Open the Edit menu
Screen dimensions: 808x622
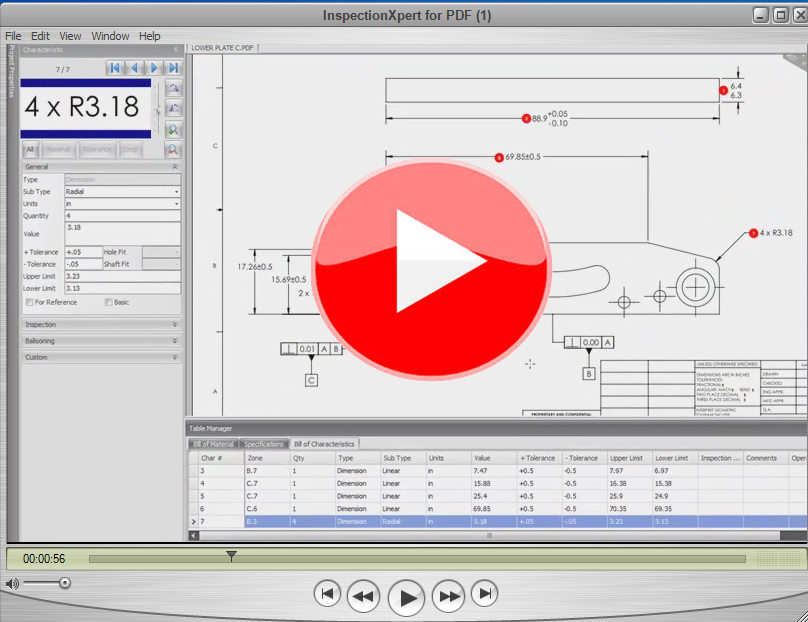pyautogui.click(x=39, y=36)
